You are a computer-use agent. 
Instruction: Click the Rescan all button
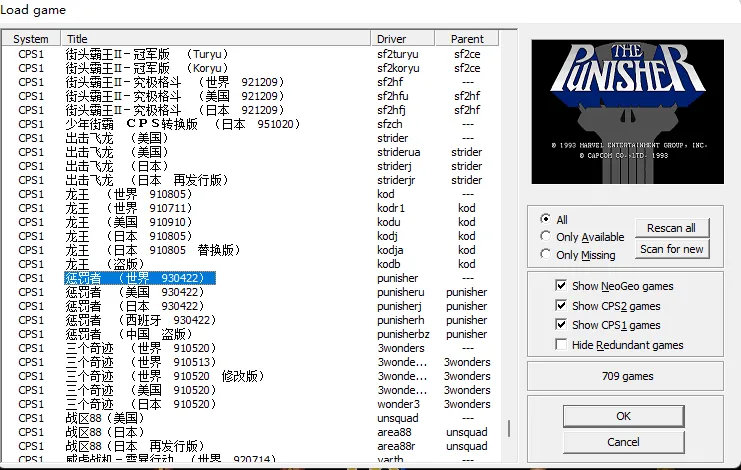(672, 228)
